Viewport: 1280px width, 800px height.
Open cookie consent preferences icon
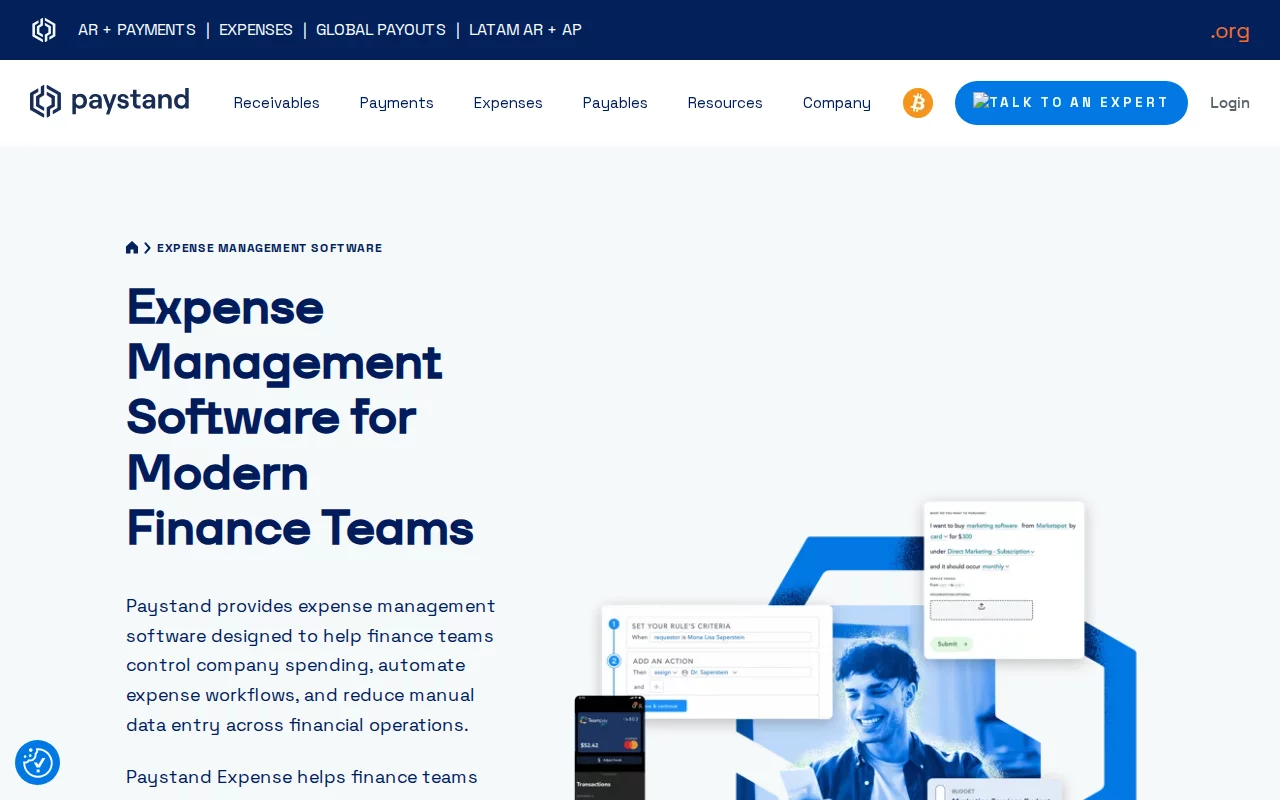(38, 762)
